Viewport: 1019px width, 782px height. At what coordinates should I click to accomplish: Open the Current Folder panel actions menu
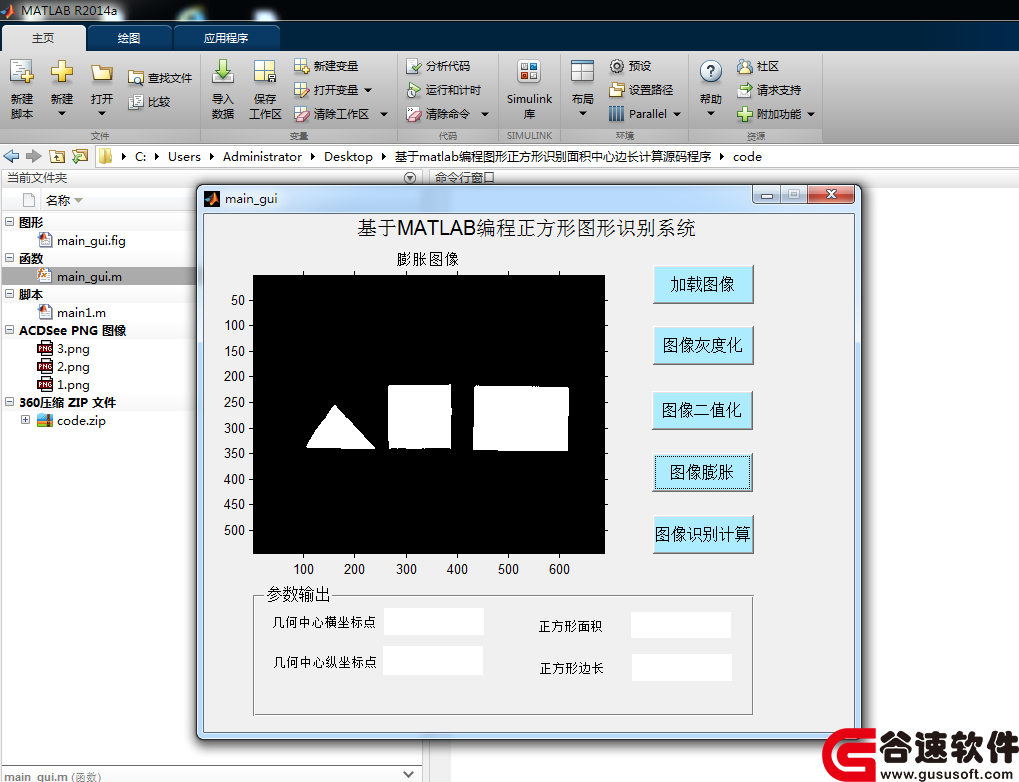pos(409,177)
